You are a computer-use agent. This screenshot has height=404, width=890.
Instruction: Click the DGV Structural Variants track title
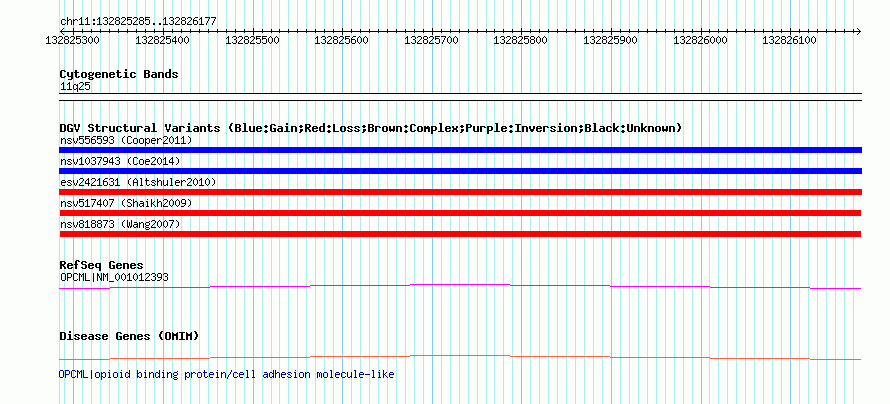point(371,128)
